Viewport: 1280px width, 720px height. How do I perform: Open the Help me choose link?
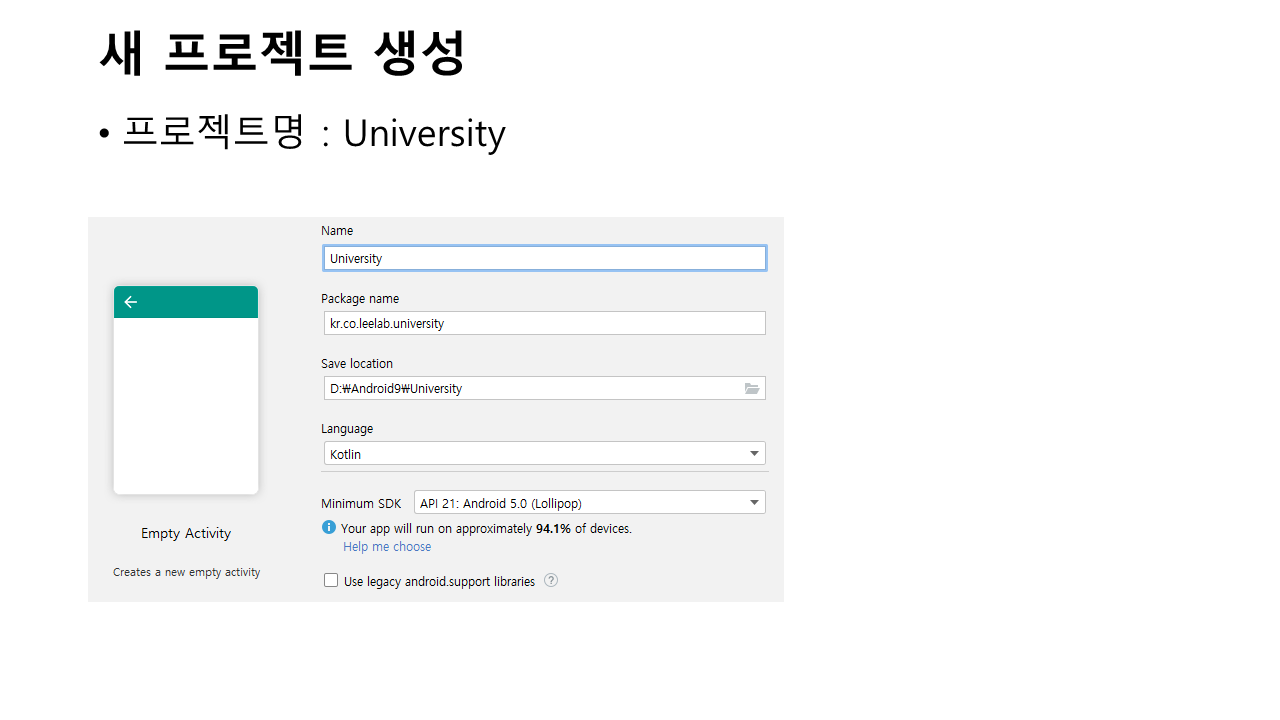387,547
